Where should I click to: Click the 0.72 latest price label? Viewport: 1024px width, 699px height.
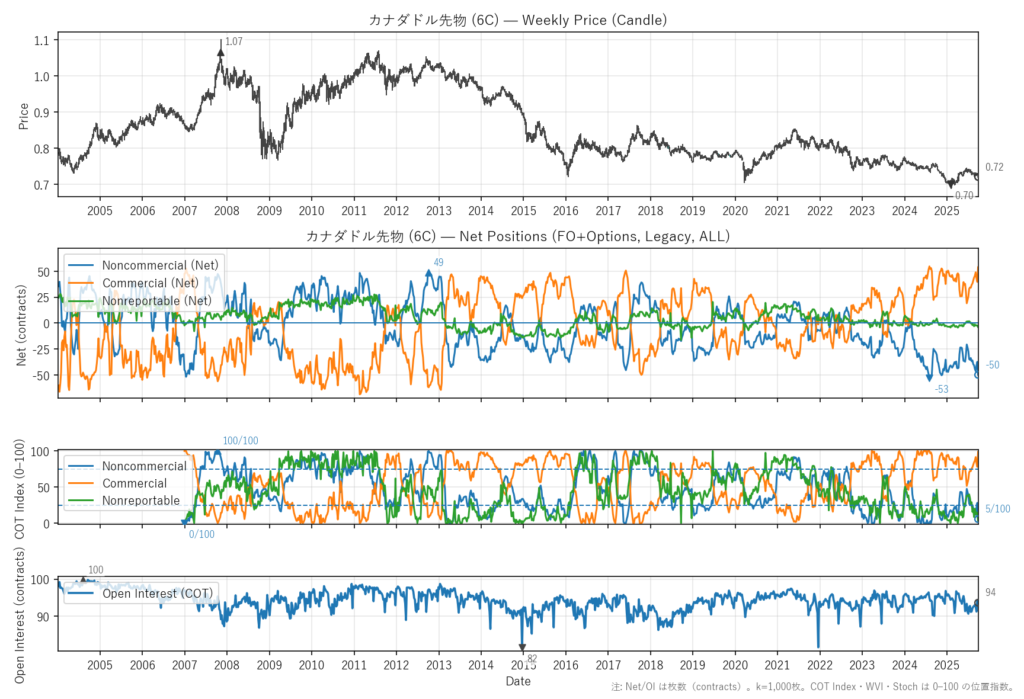994,167
